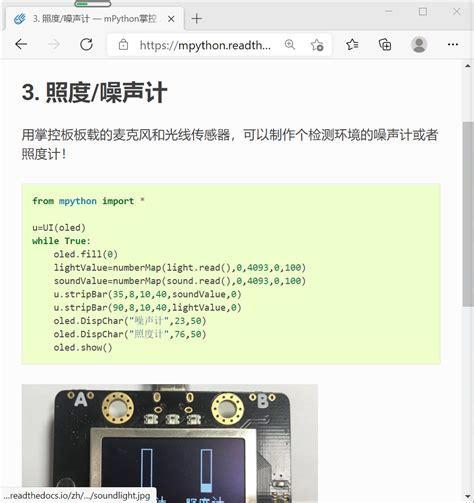Click the site lock security icon
Screen dimensions: 474x503
point(123,44)
